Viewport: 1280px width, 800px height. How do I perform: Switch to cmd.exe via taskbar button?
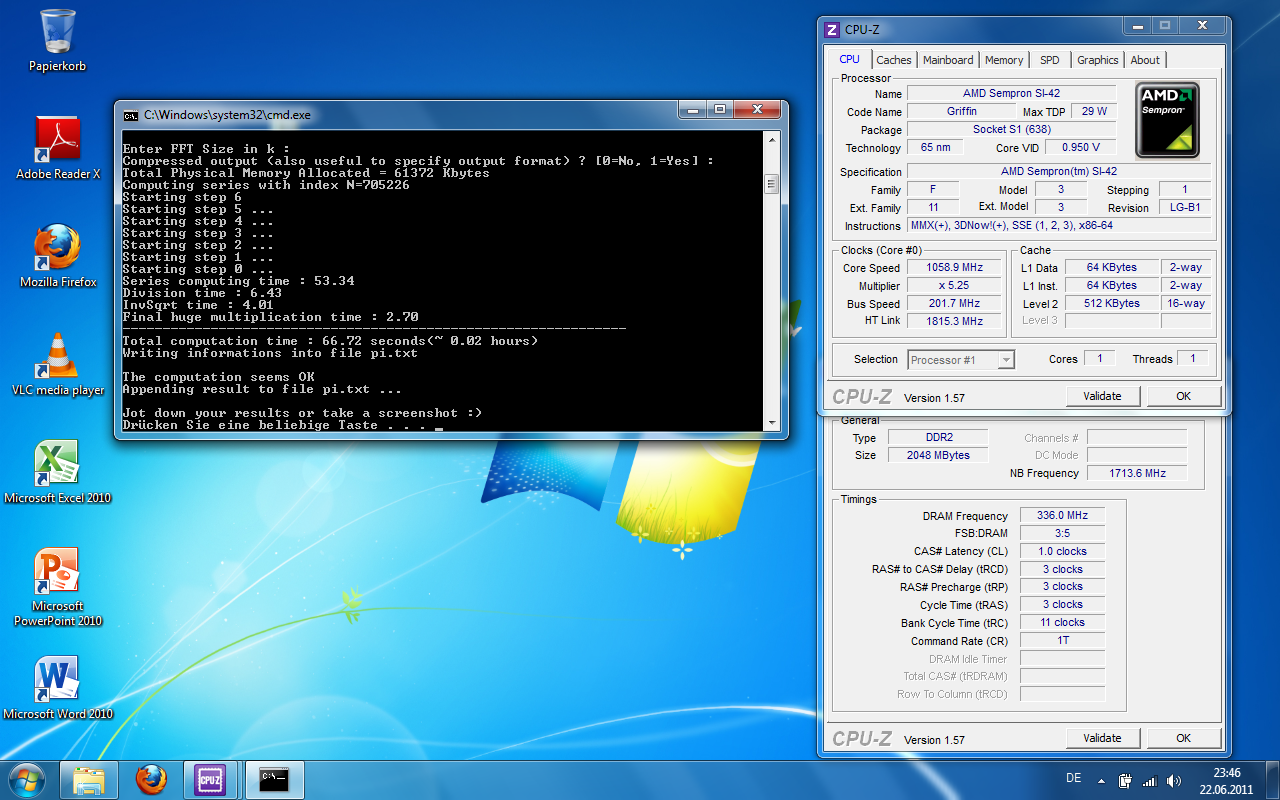point(273,779)
